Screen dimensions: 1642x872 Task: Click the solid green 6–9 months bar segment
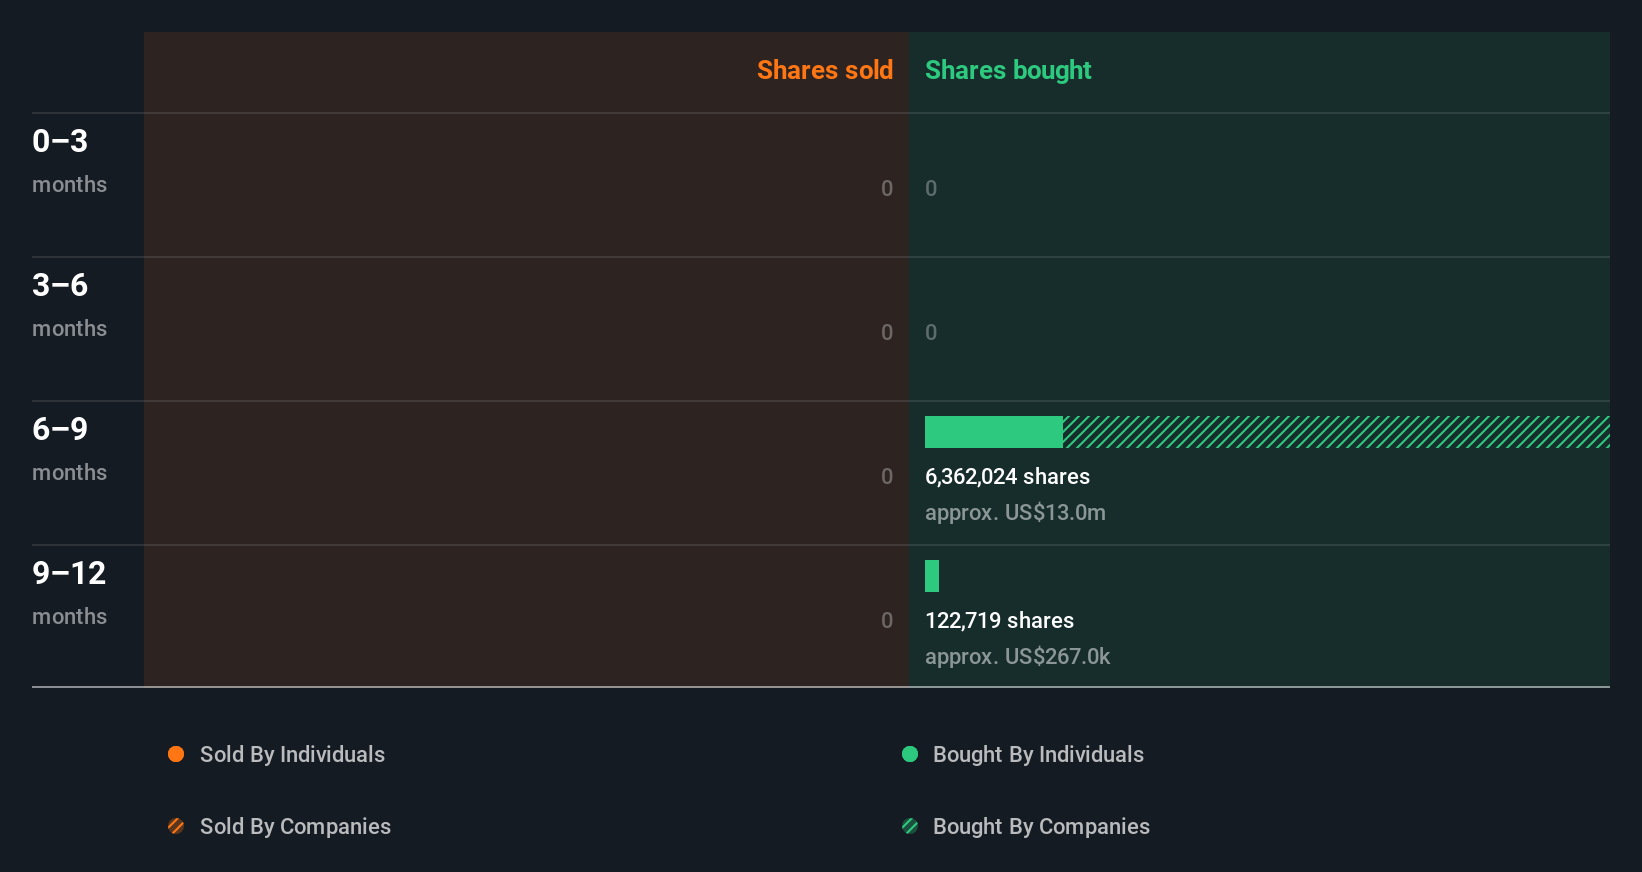pos(993,432)
